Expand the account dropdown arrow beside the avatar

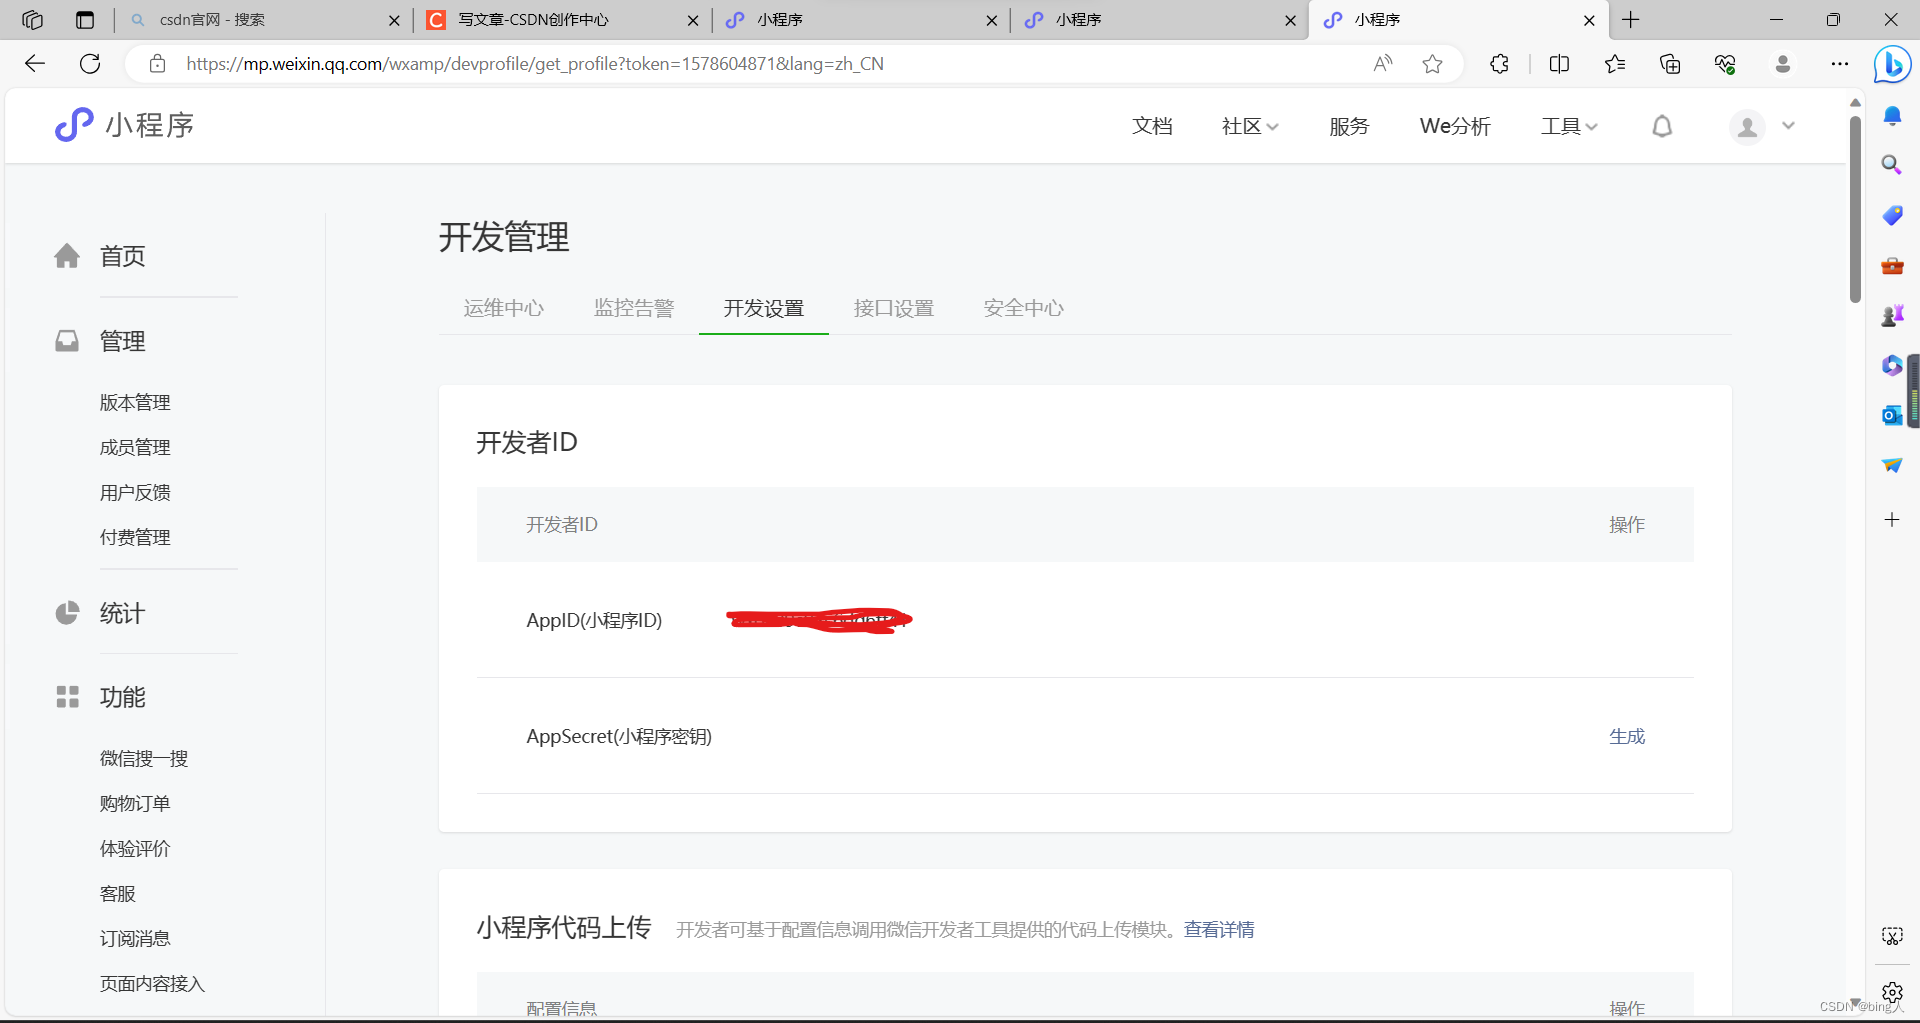coord(1788,126)
